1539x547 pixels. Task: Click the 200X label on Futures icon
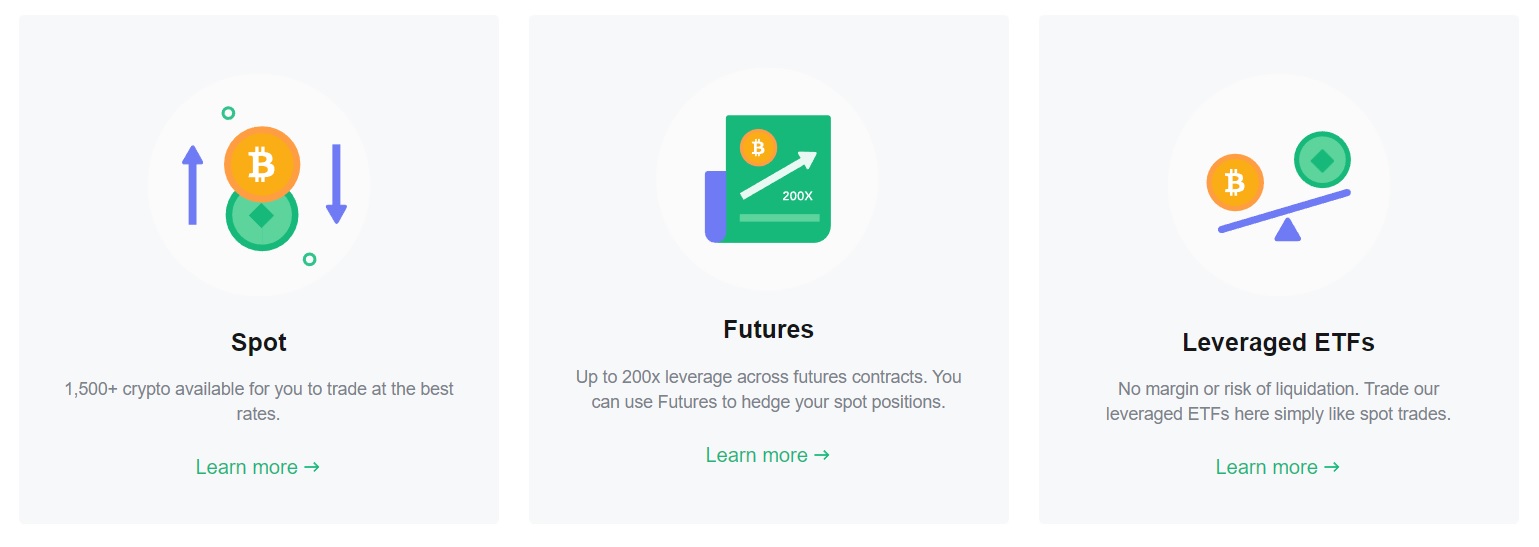[x=798, y=196]
